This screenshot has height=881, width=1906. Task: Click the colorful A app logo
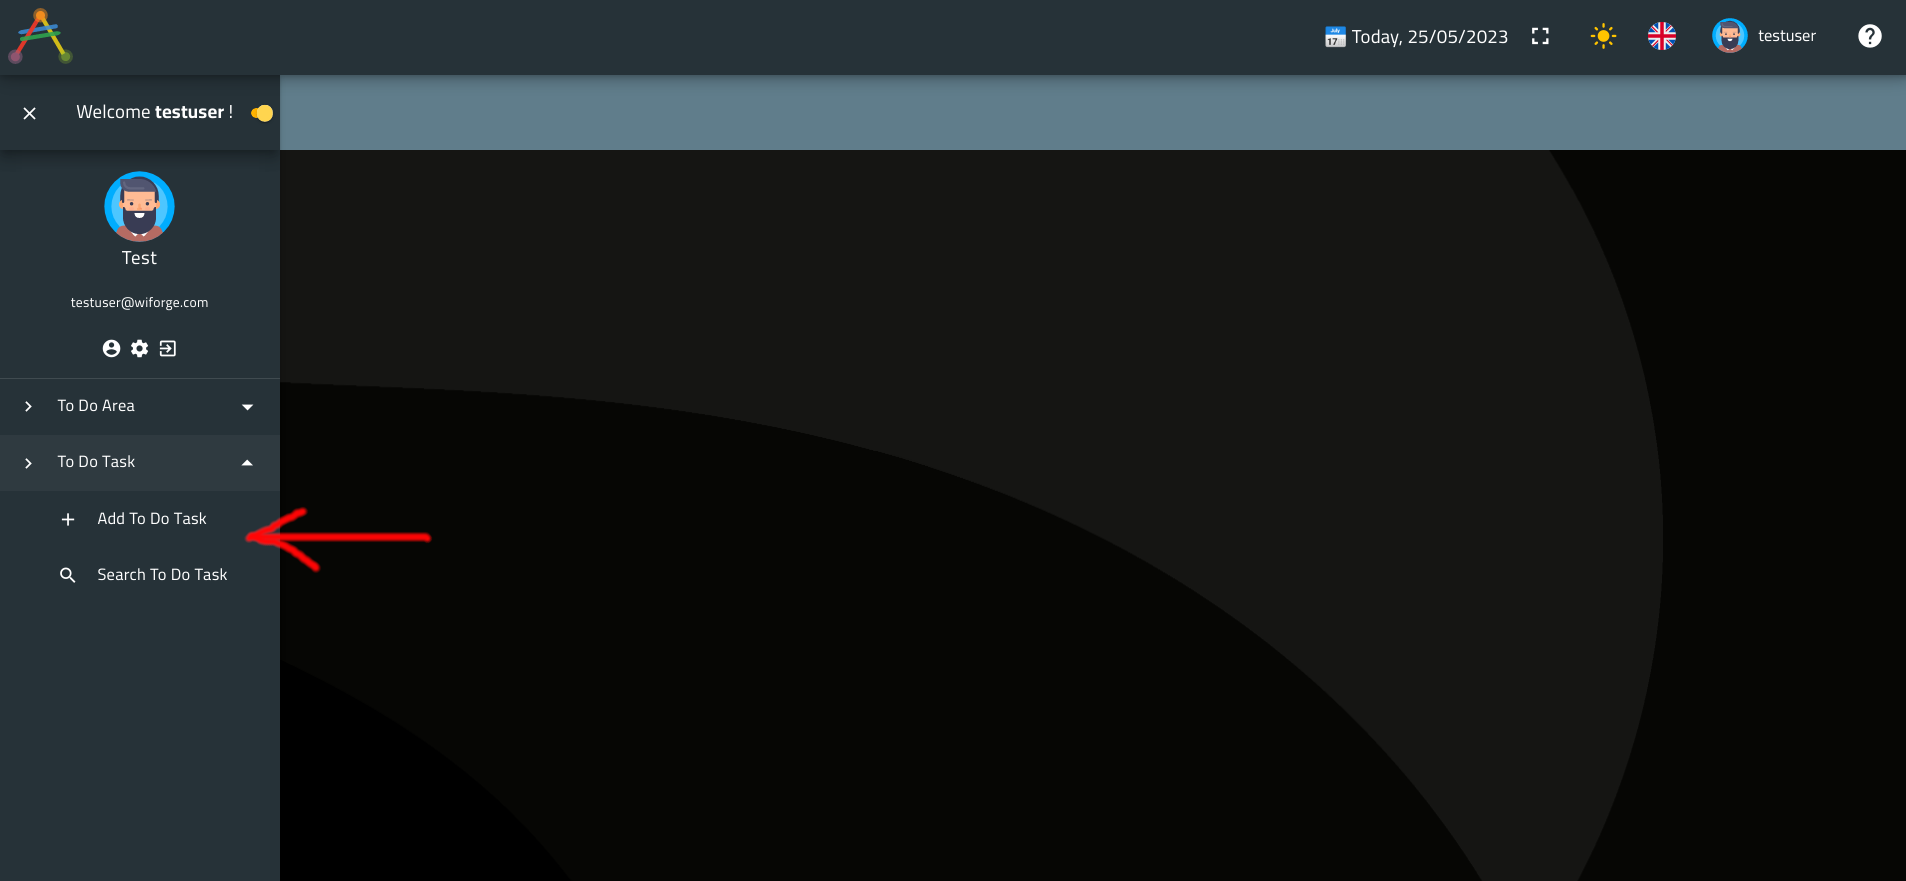click(40, 36)
